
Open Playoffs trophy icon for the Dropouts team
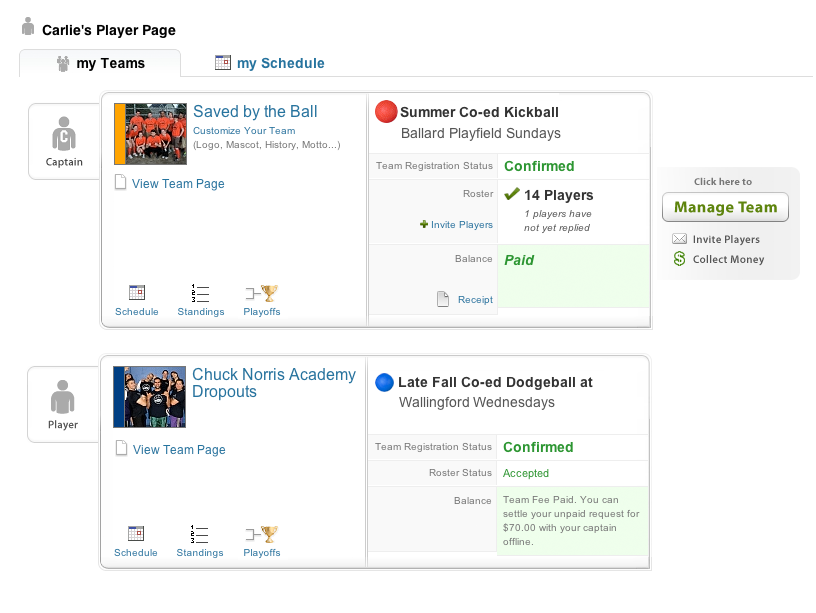click(x=260, y=534)
